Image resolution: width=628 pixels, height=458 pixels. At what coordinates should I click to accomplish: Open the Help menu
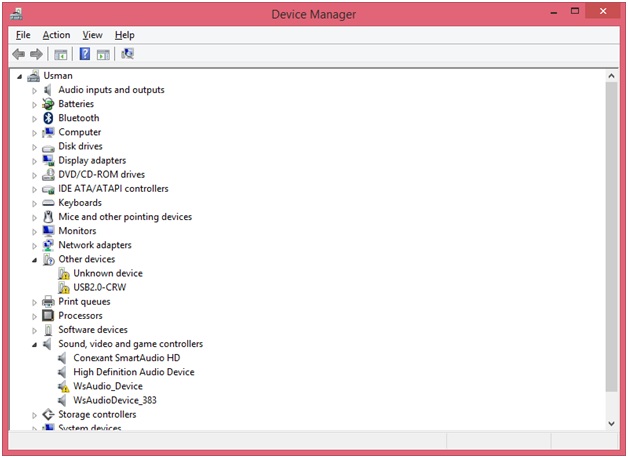[125, 35]
